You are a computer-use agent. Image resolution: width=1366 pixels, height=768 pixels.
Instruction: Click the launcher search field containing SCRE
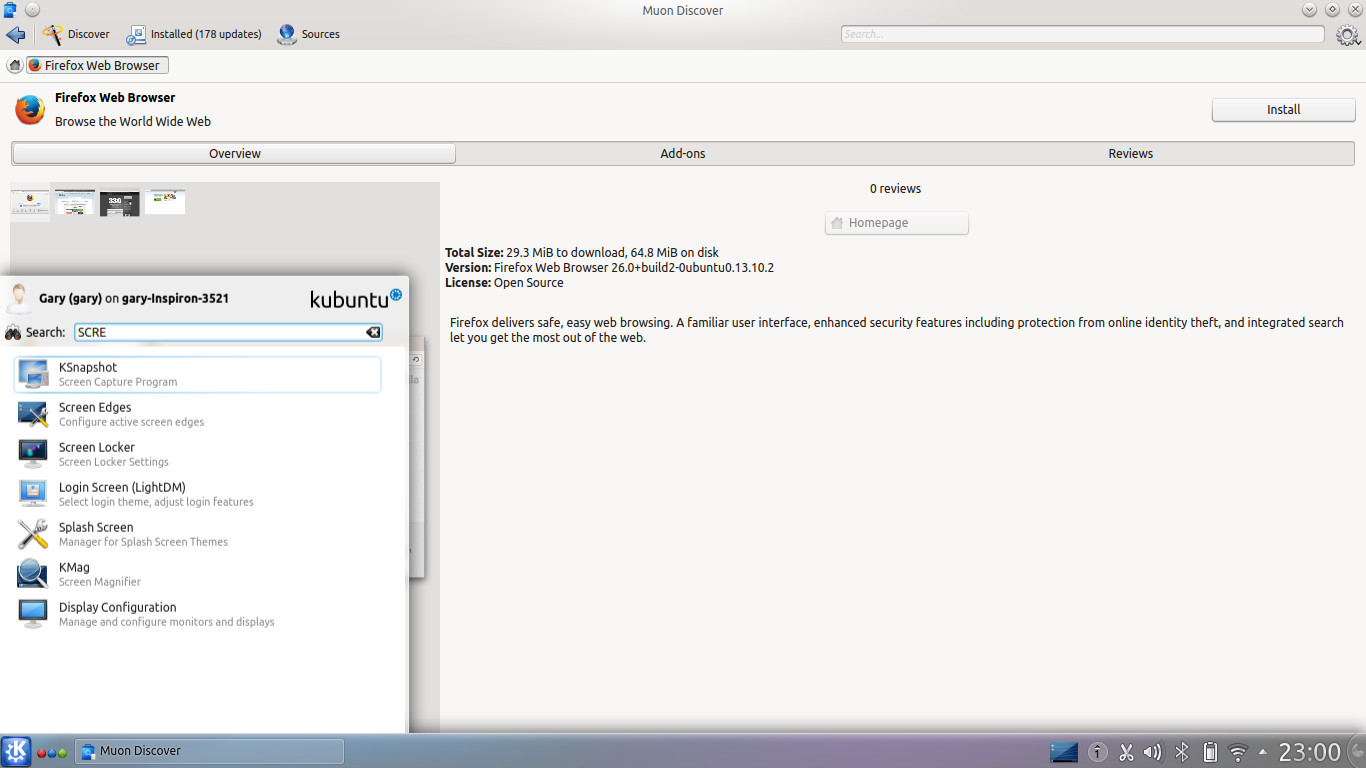(x=228, y=332)
